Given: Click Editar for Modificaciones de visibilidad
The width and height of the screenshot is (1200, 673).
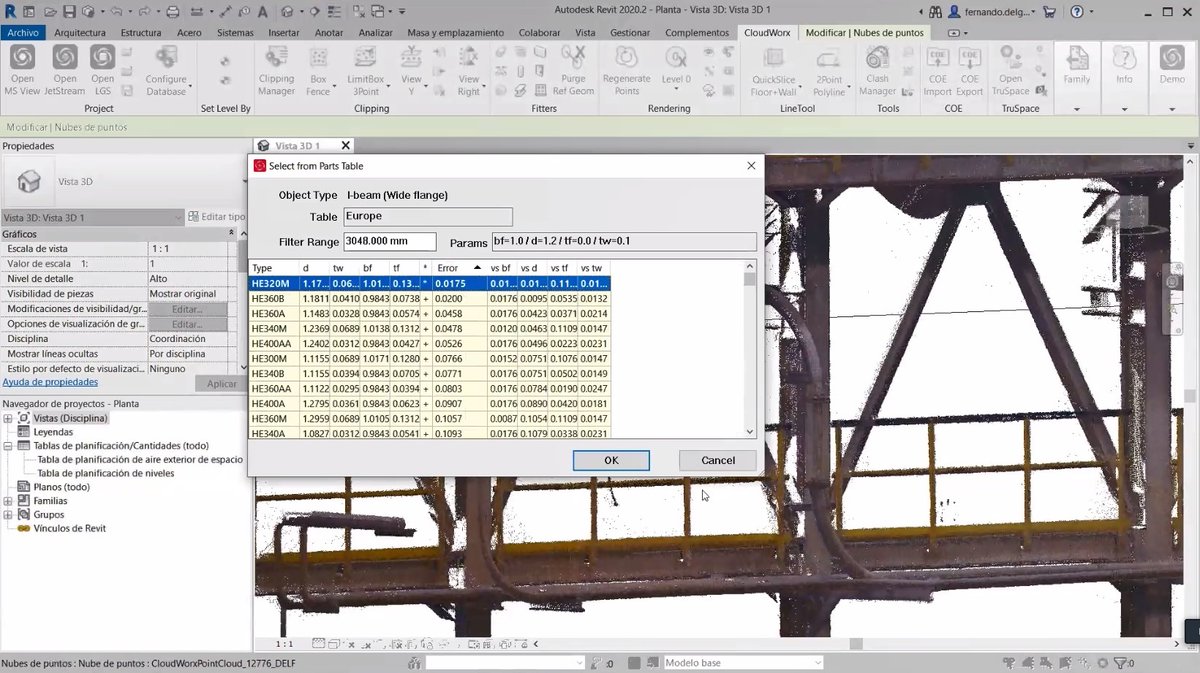Looking at the screenshot, I should pos(187,309).
